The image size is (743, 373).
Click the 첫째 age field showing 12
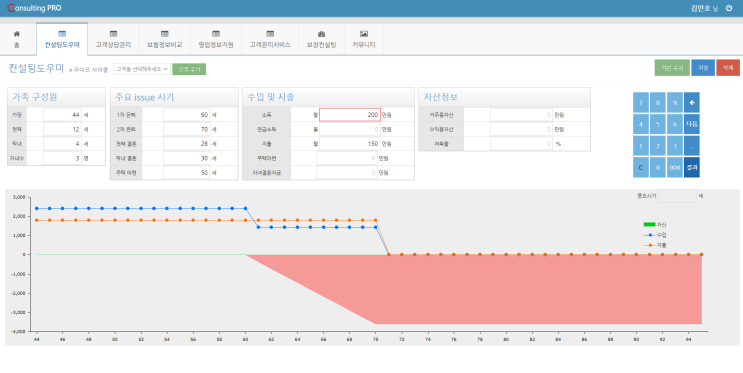(63, 129)
